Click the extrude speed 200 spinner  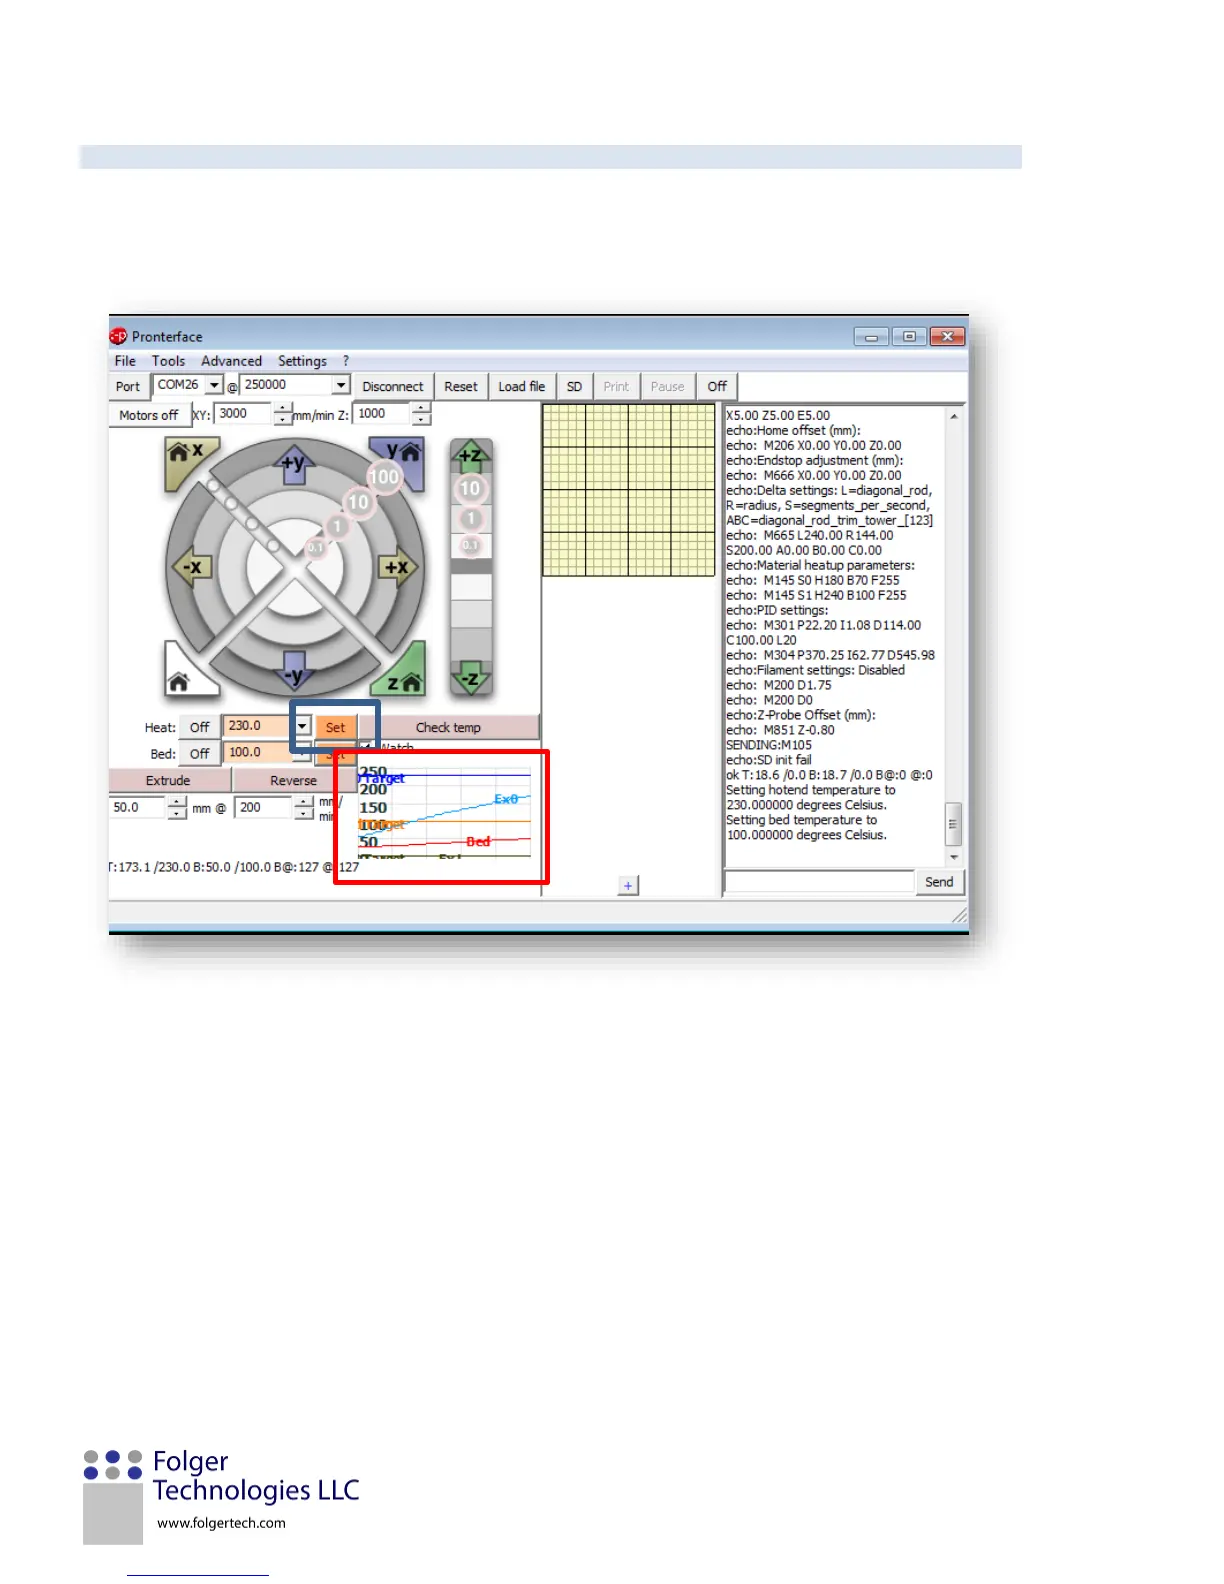pos(305,808)
